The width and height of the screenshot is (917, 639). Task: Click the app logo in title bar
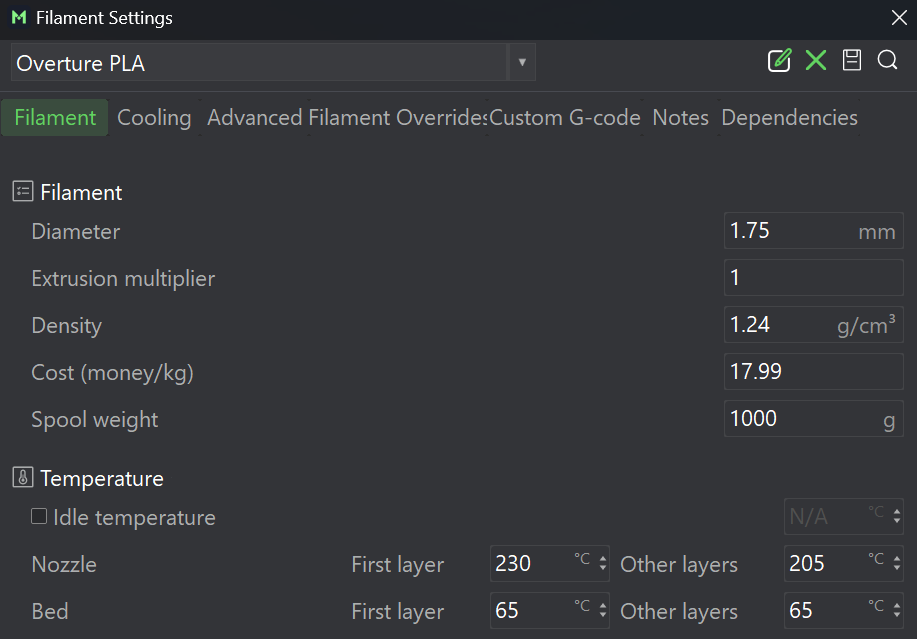click(x=19, y=18)
